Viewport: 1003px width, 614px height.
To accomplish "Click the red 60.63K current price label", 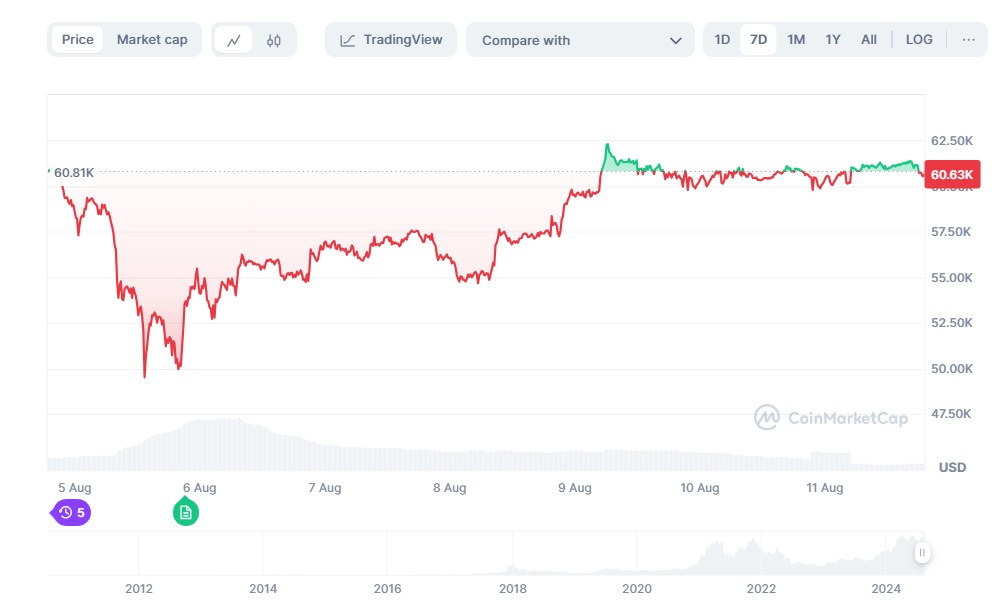I will [952, 175].
